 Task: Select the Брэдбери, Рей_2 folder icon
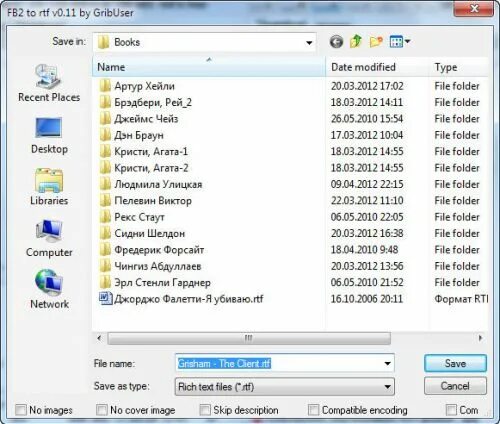point(105,102)
